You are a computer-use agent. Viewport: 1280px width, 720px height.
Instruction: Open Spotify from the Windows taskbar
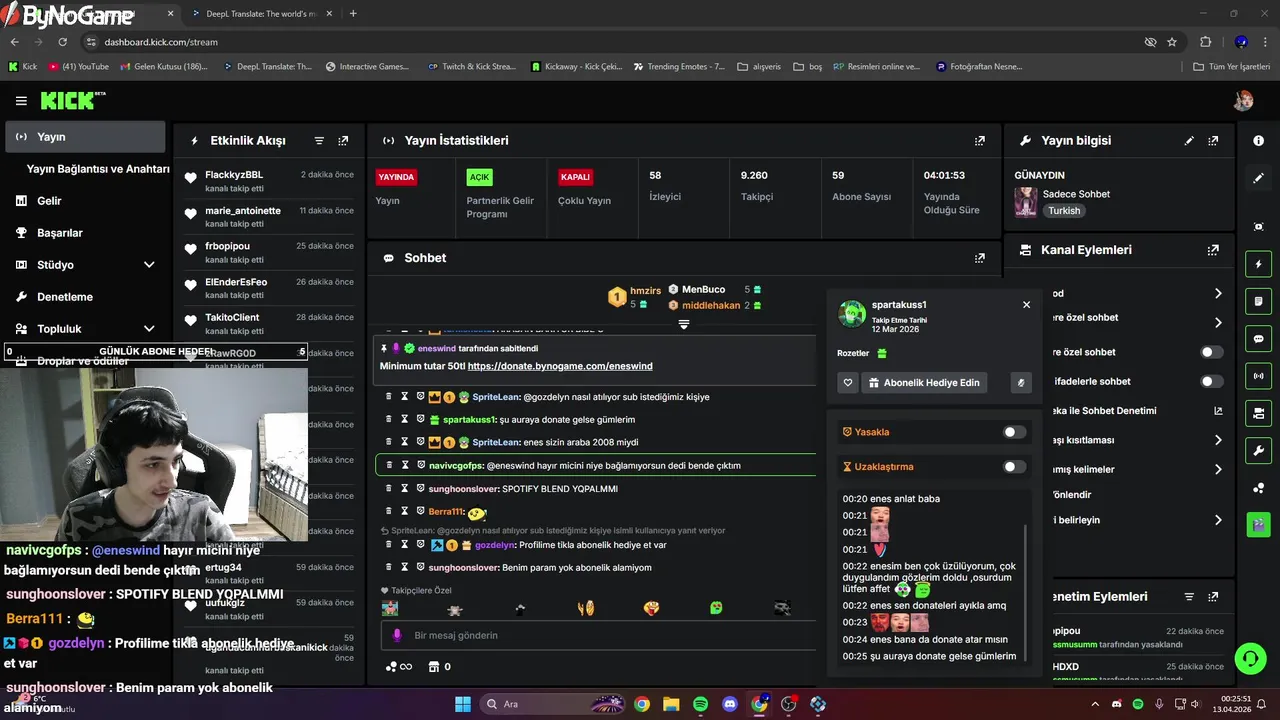coord(700,704)
